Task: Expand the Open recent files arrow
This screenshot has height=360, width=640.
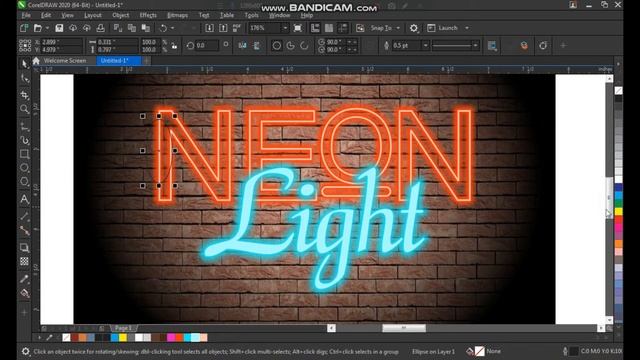Action: (x=47, y=28)
